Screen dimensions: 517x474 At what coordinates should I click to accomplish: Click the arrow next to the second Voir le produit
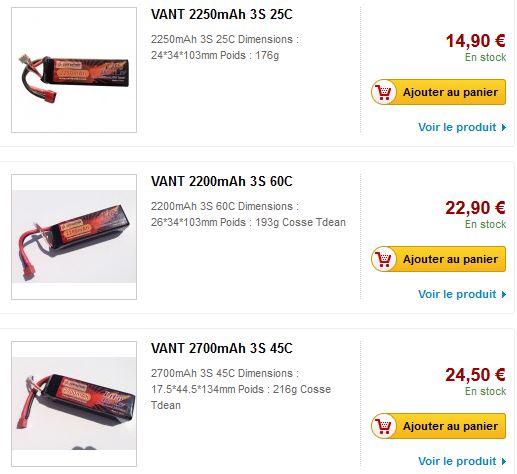pyautogui.click(x=504, y=294)
